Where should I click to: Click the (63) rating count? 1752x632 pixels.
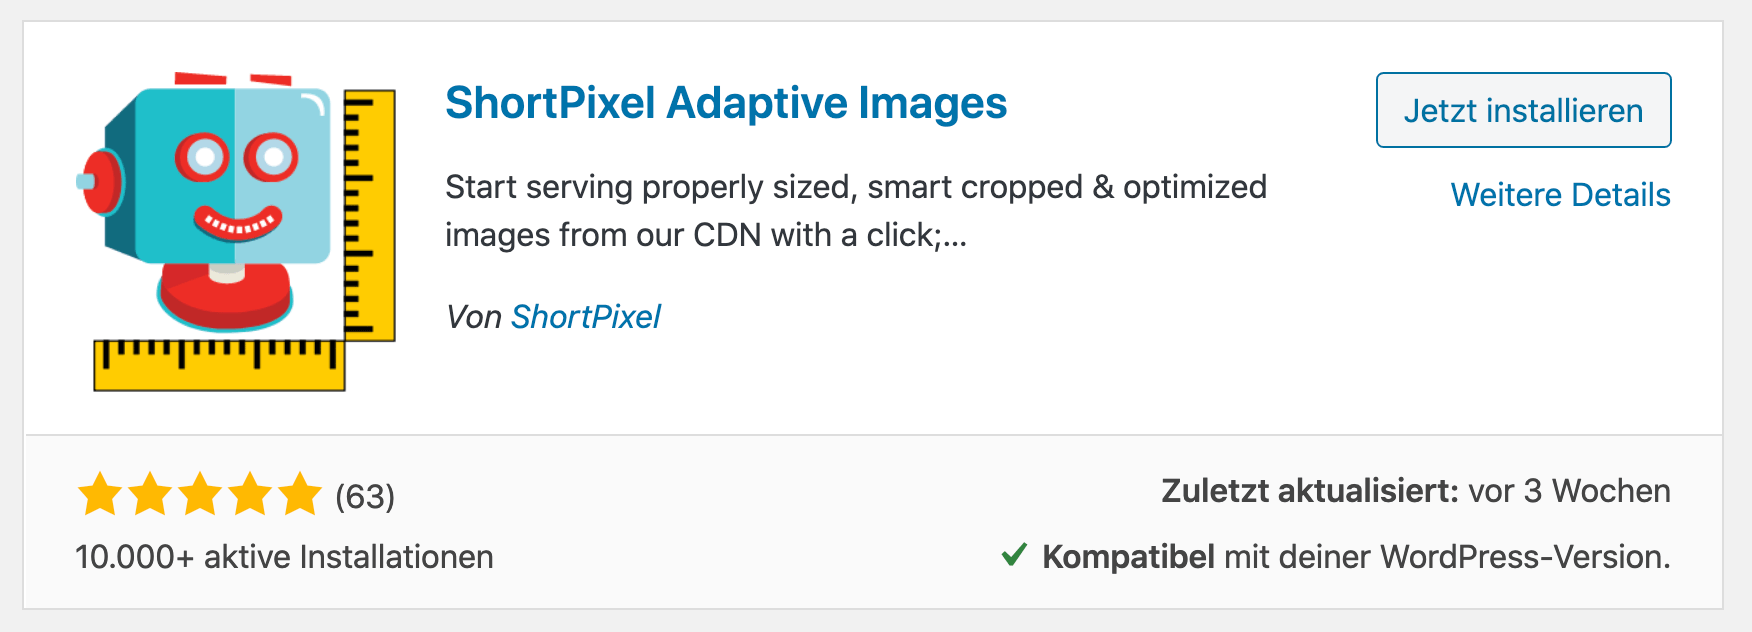pyautogui.click(x=365, y=497)
